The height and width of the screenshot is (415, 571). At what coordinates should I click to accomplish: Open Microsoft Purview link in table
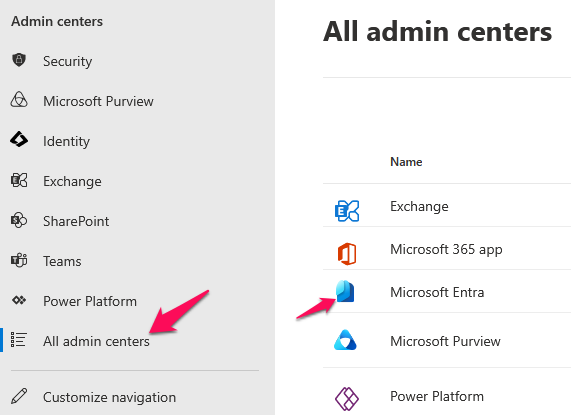coord(445,341)
